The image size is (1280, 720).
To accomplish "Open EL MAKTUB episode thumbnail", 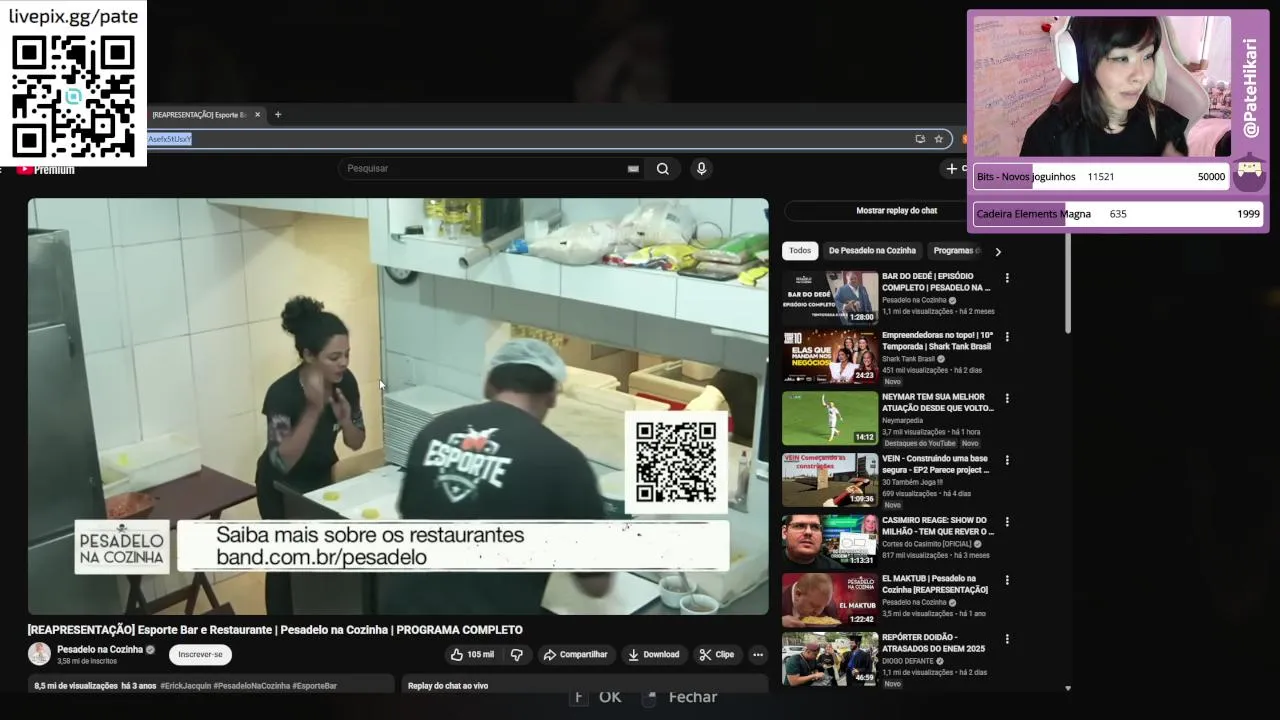I will pos(830,600).
